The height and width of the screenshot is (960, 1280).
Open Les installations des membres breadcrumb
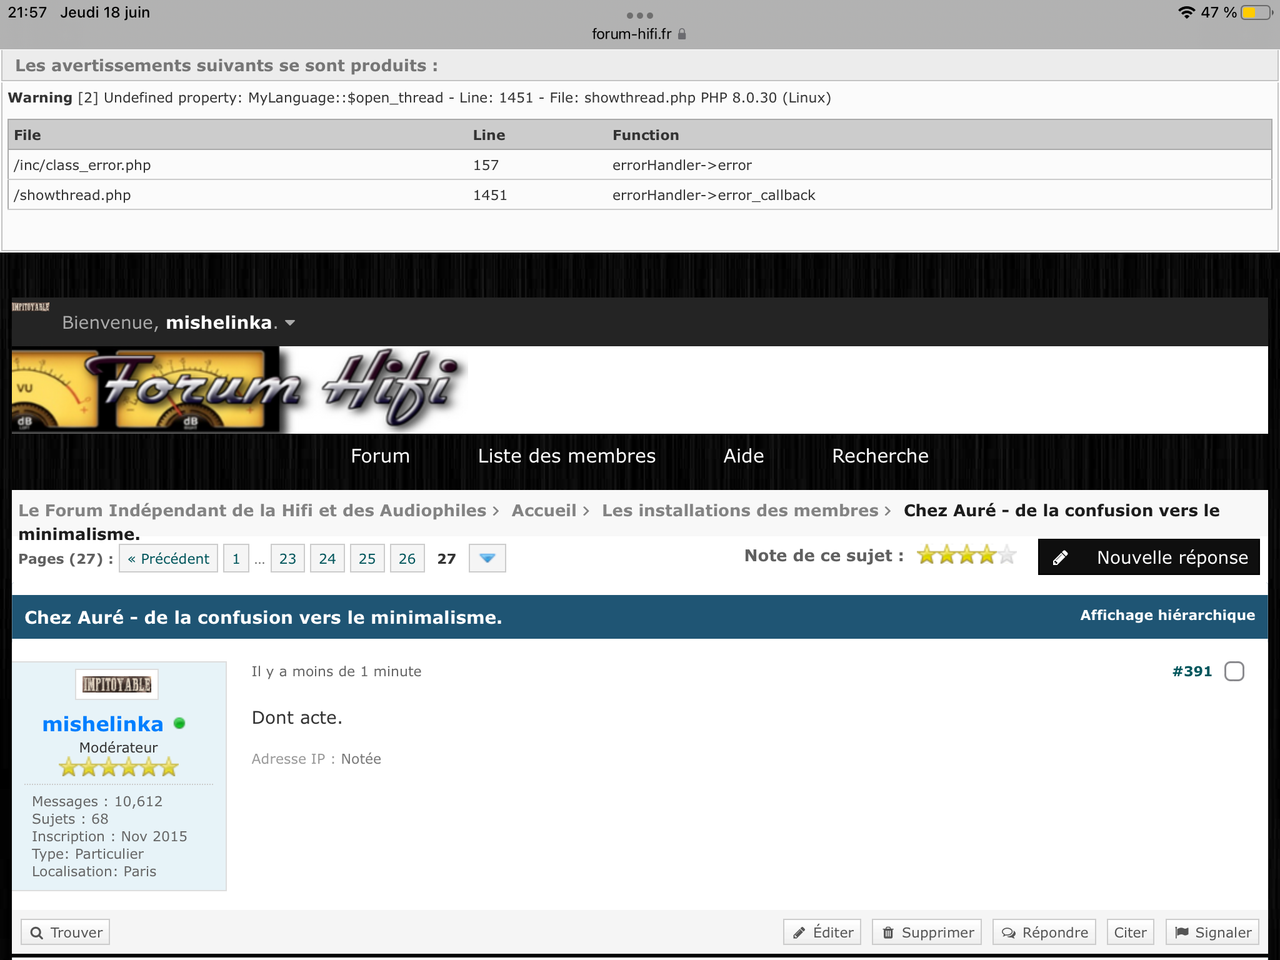(x=740, y=510)
